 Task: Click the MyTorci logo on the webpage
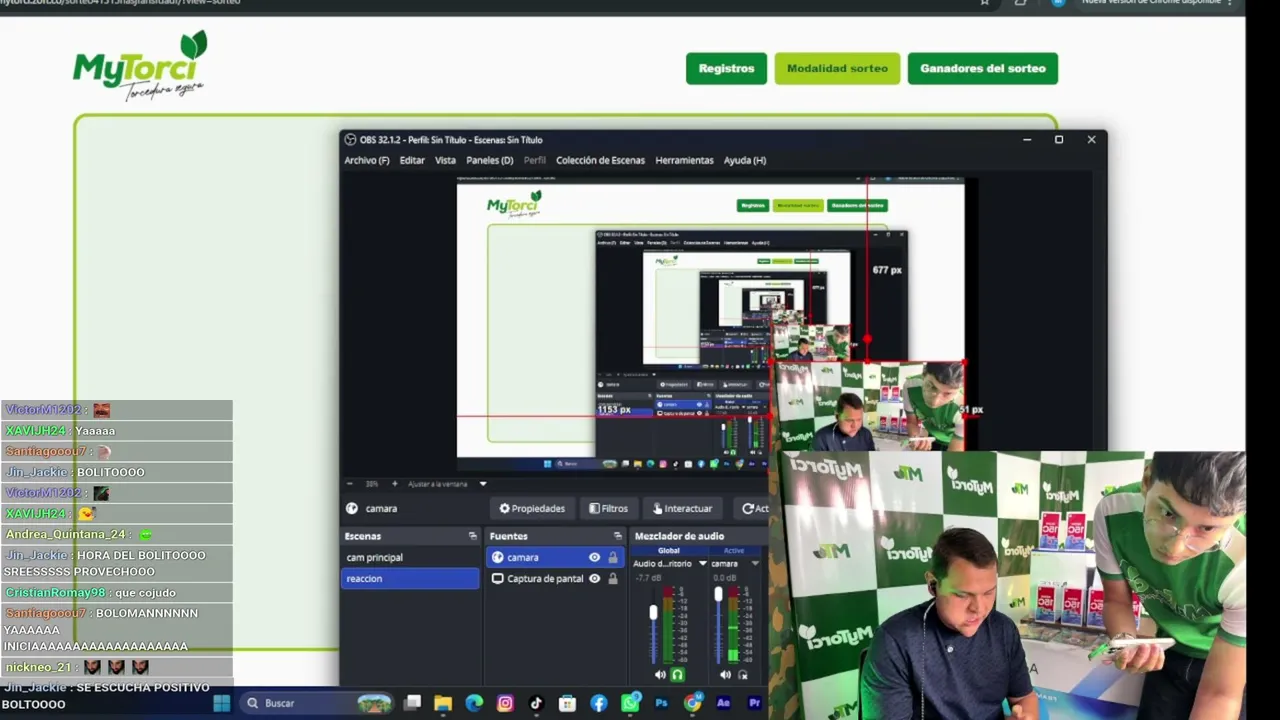[140, 66]
